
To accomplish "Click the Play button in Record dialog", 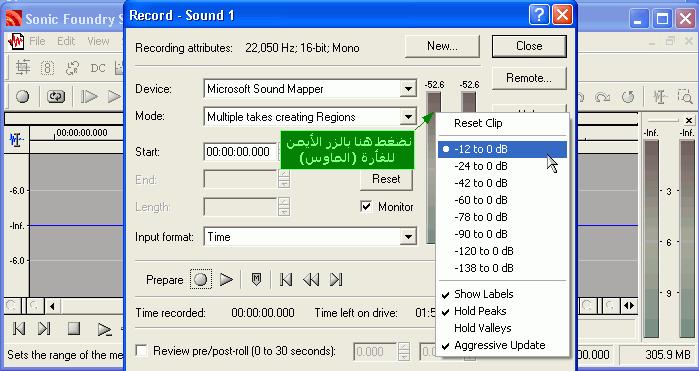I will pyautogui.click(x=226, y=280).
